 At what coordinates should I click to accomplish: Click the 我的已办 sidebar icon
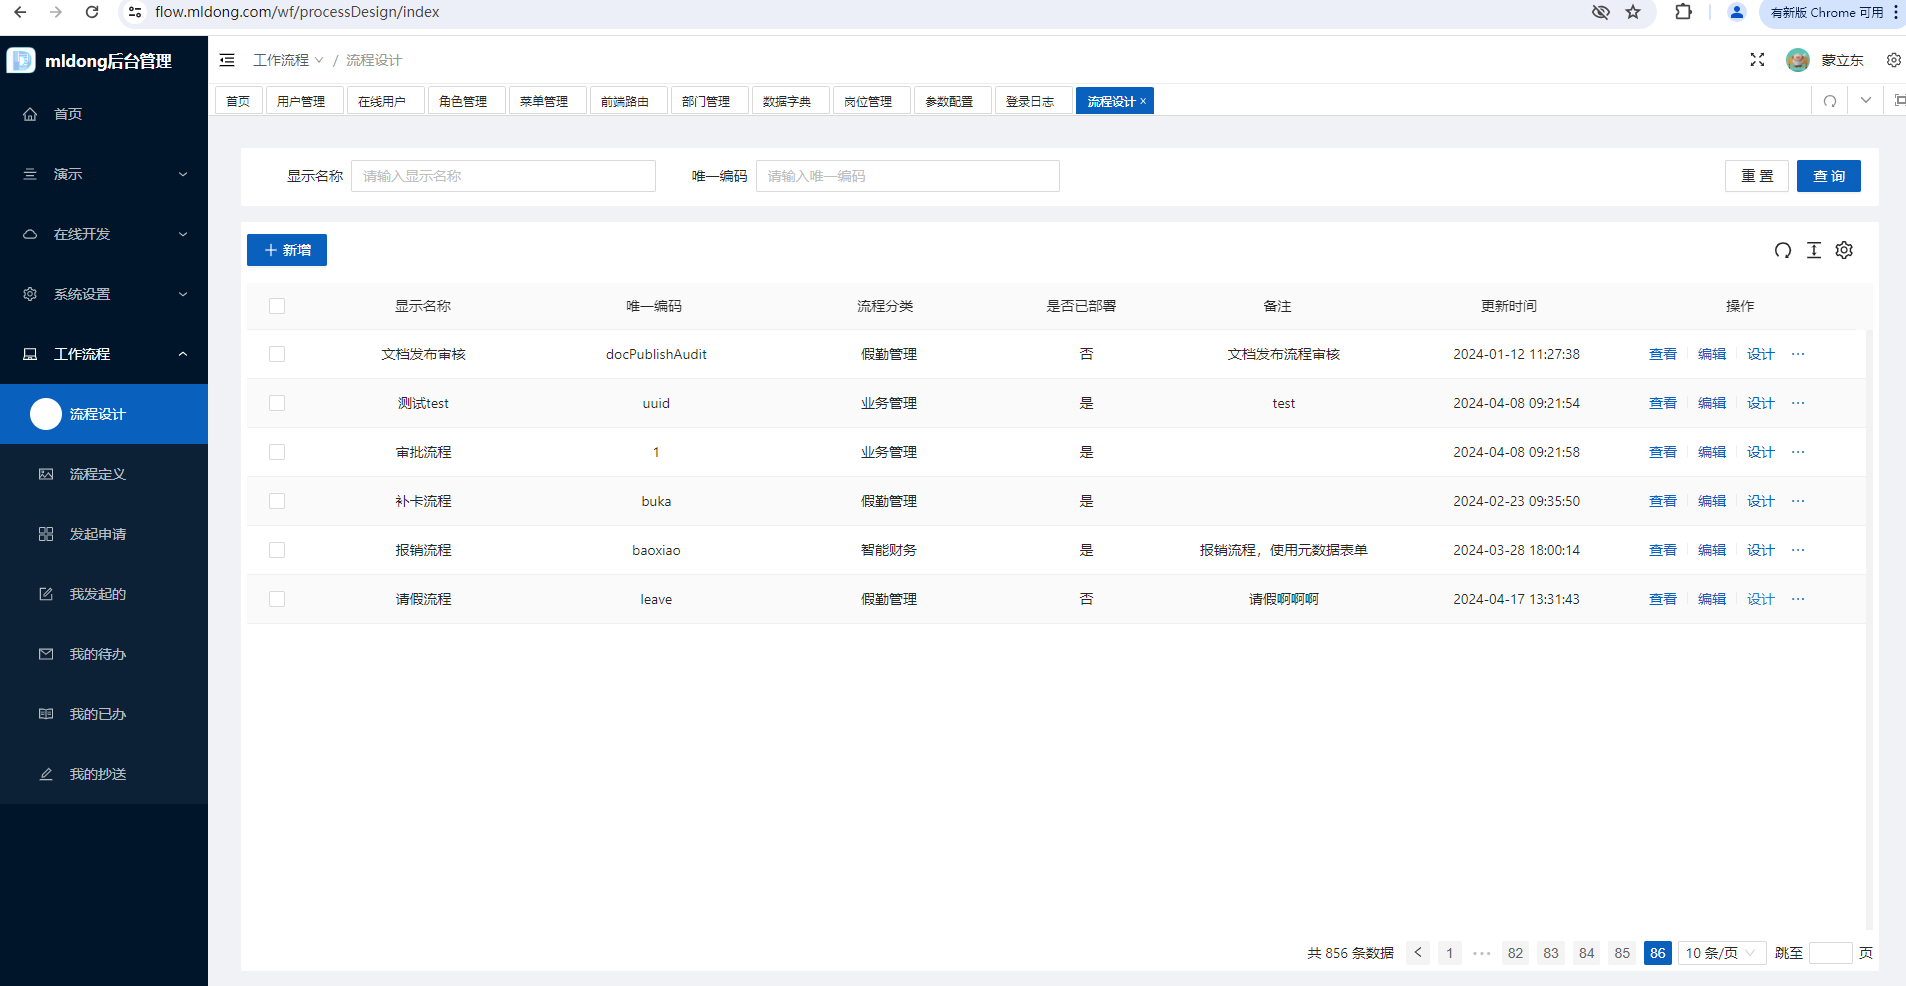pyautogui.click(x=46, y=714)
